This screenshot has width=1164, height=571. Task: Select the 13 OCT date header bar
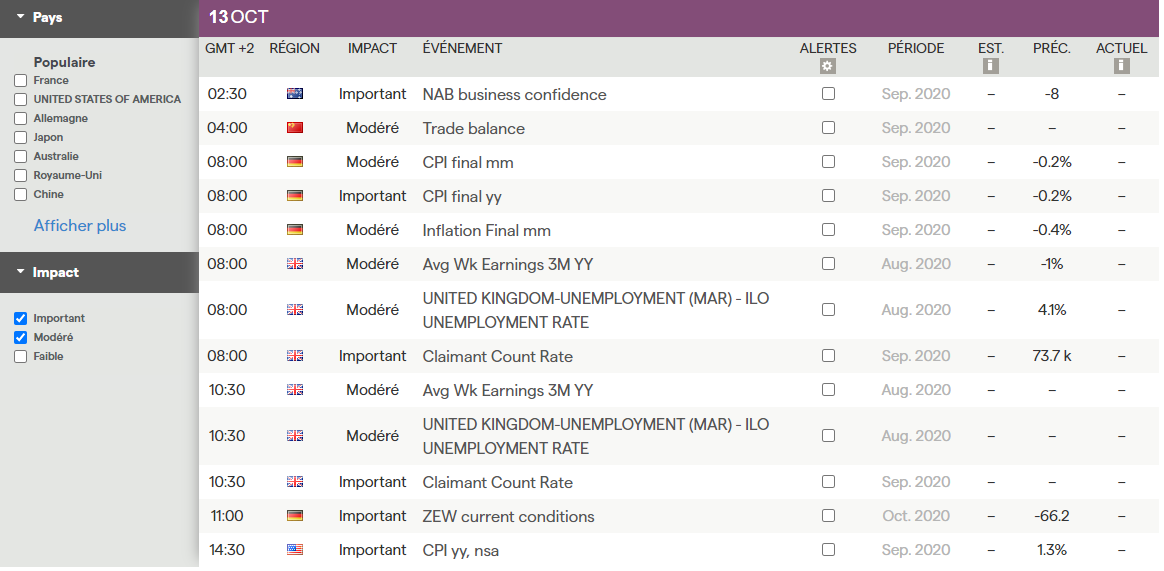point(678,18)
